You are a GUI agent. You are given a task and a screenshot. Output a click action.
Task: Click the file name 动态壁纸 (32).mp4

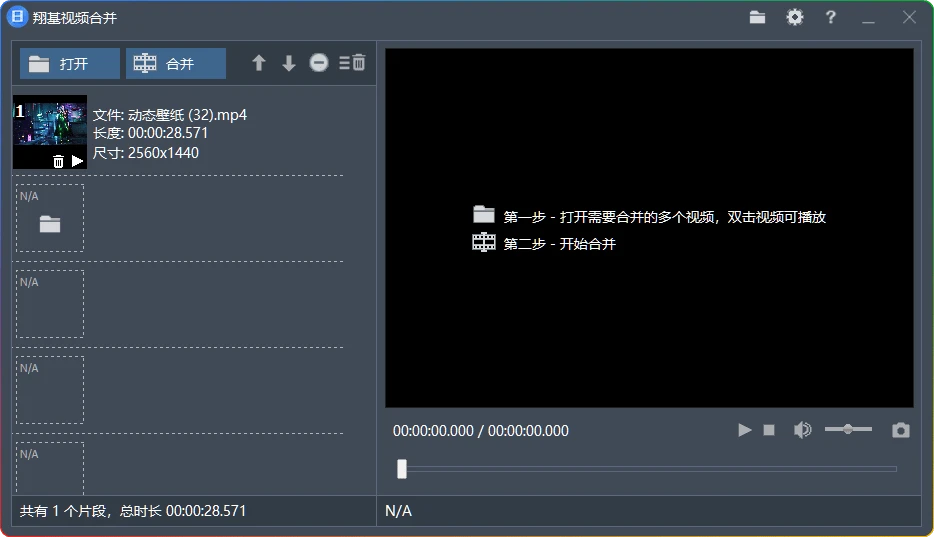click(x=188, y=115)
